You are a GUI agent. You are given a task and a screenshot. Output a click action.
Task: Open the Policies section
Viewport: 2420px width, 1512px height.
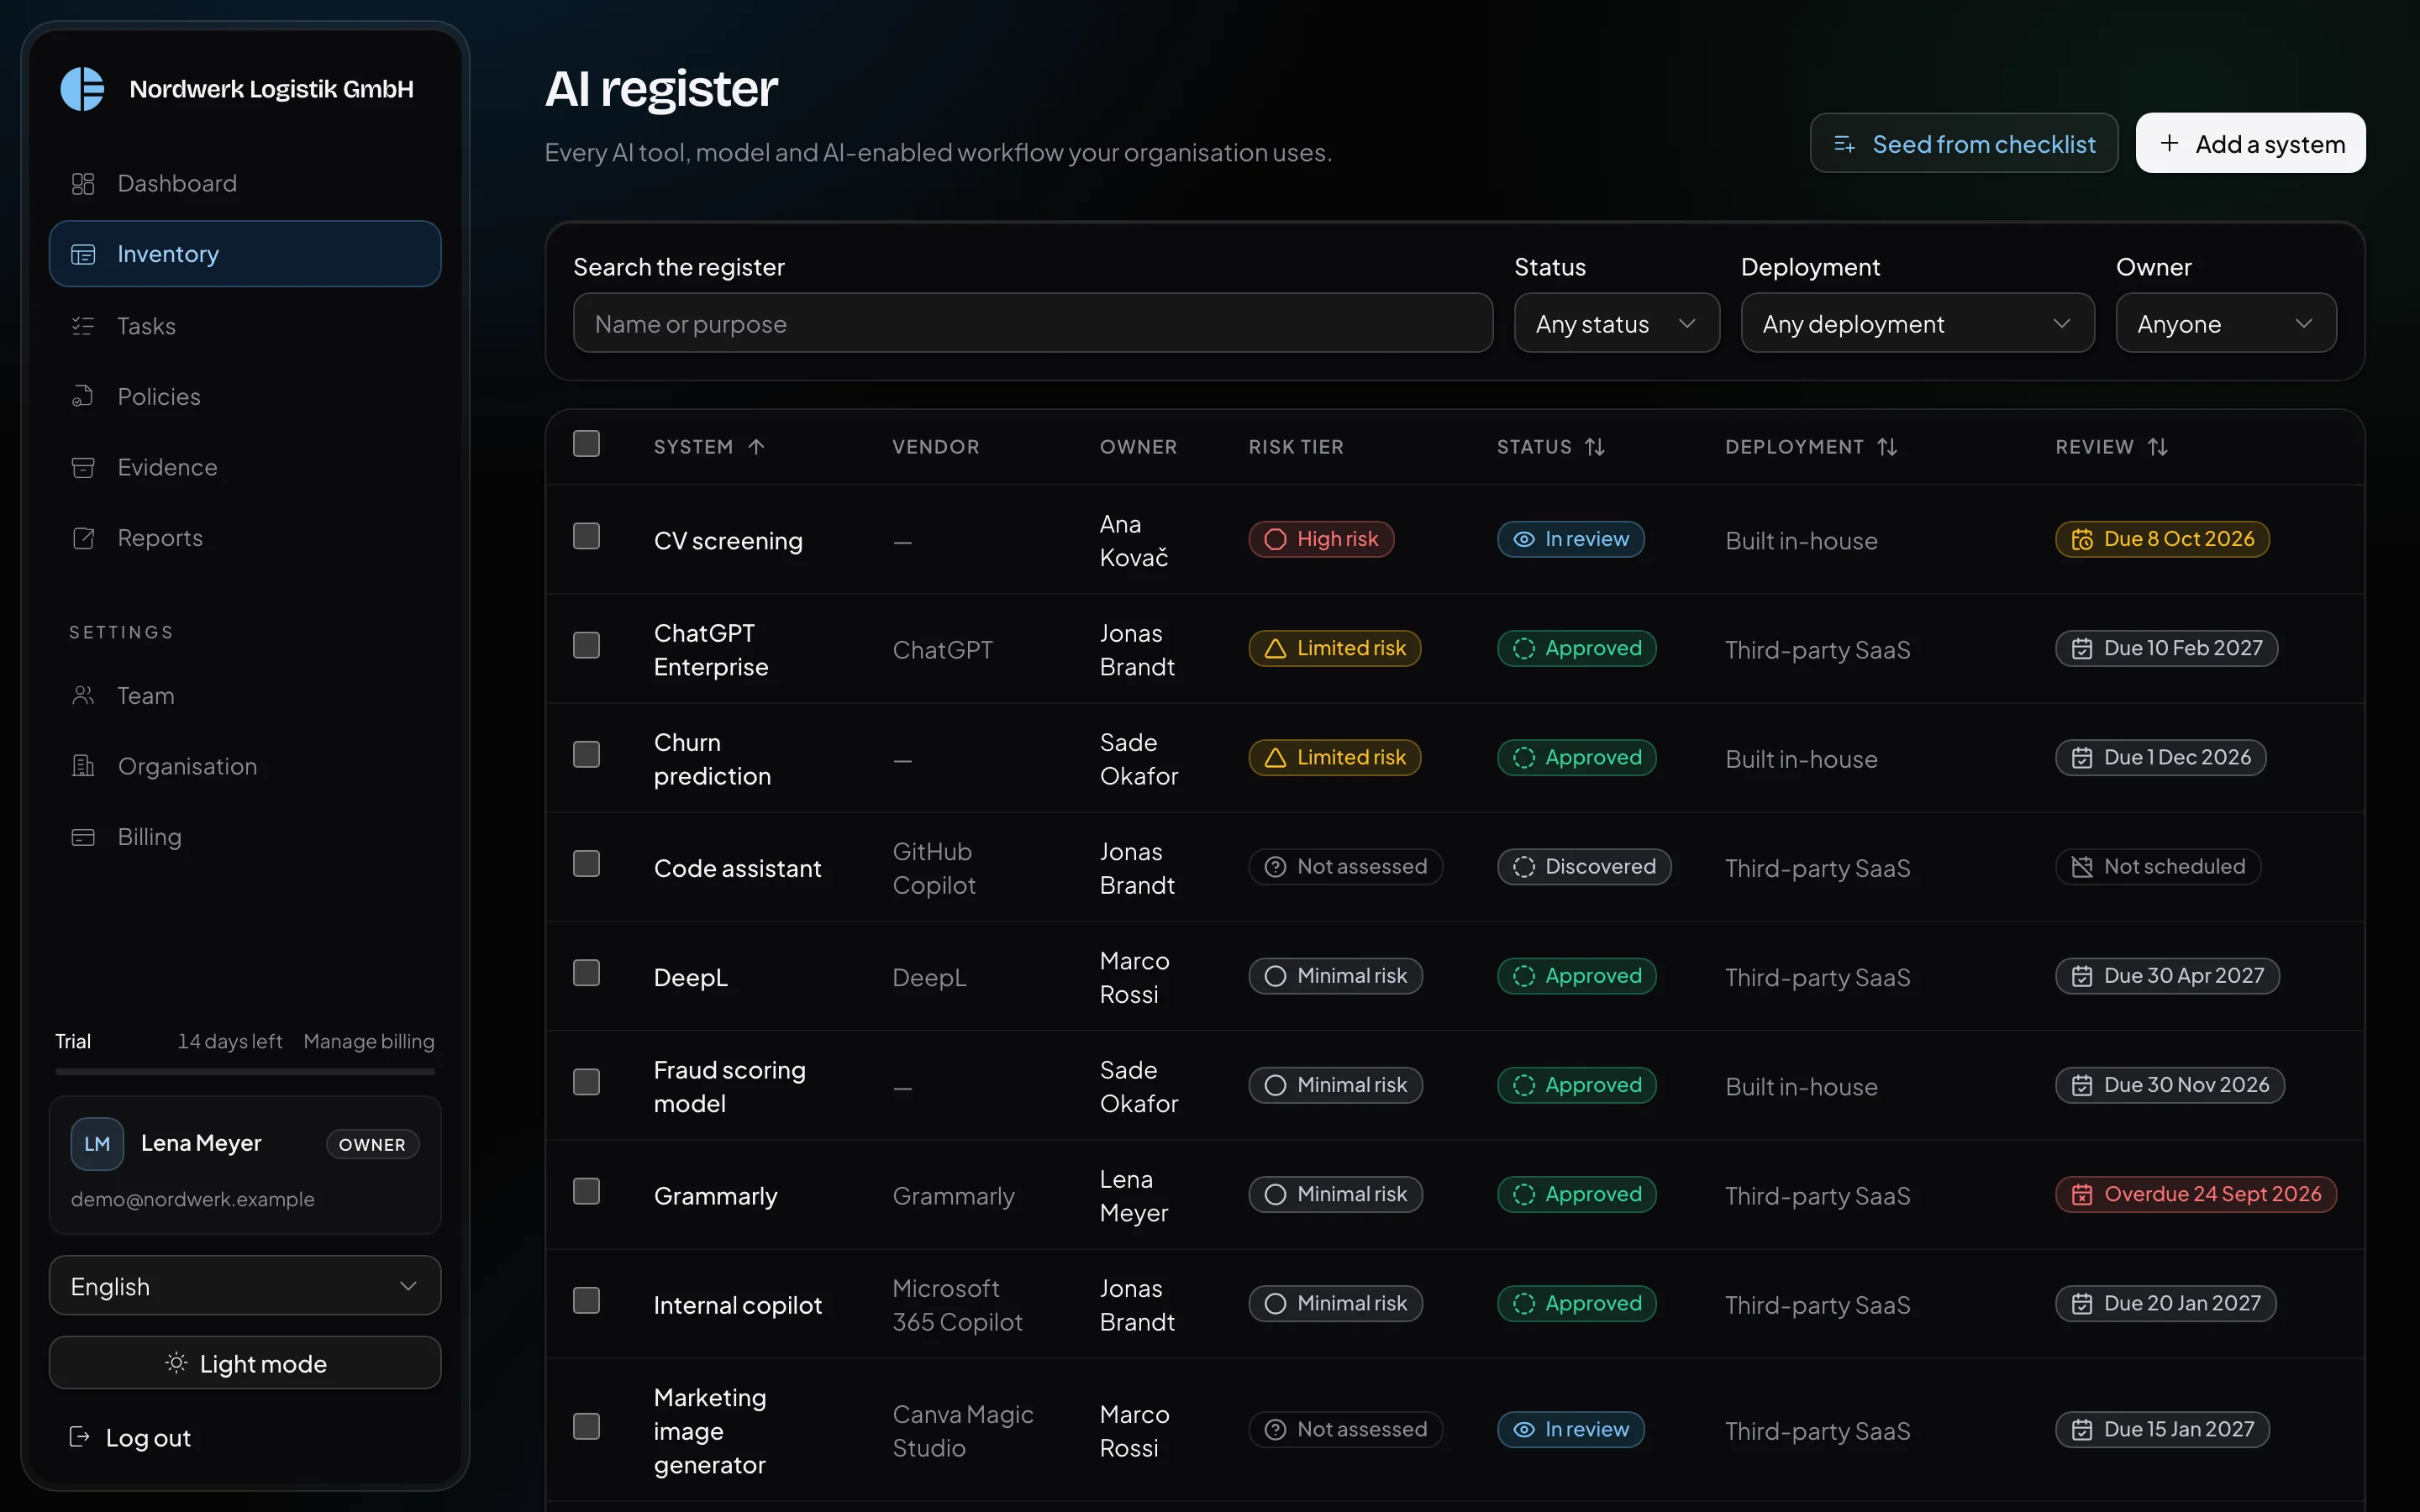[x=245, y=396]
